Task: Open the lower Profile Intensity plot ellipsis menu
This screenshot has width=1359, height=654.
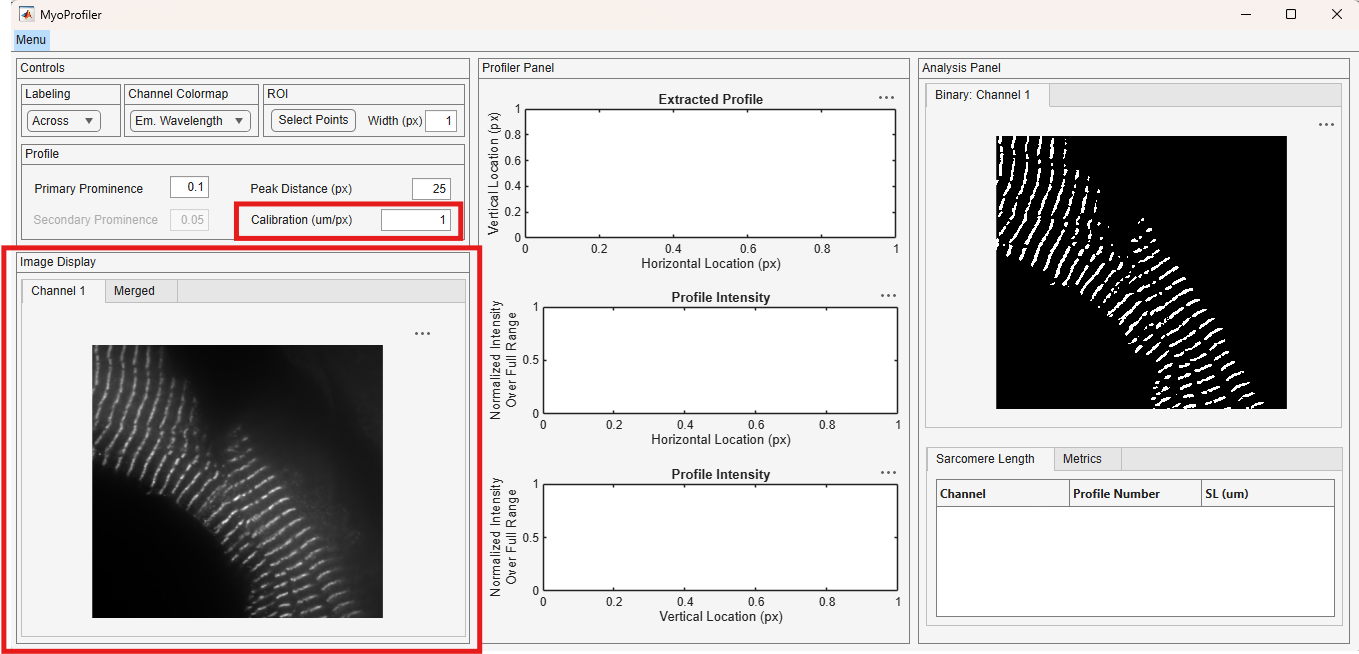Action: pos(888,473)
